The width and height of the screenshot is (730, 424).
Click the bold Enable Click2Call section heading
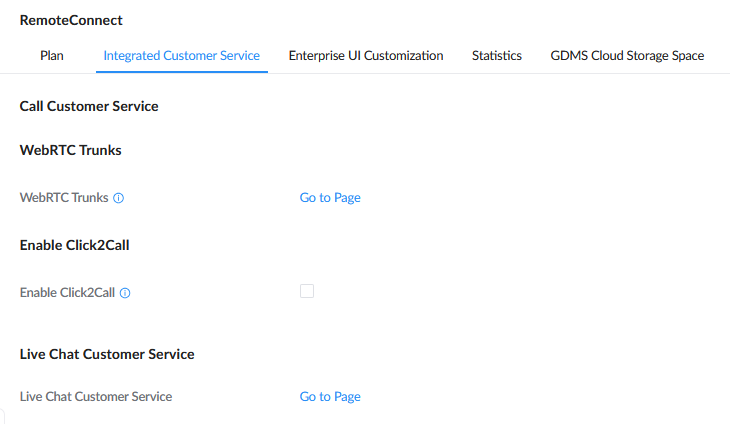[74, 245]
